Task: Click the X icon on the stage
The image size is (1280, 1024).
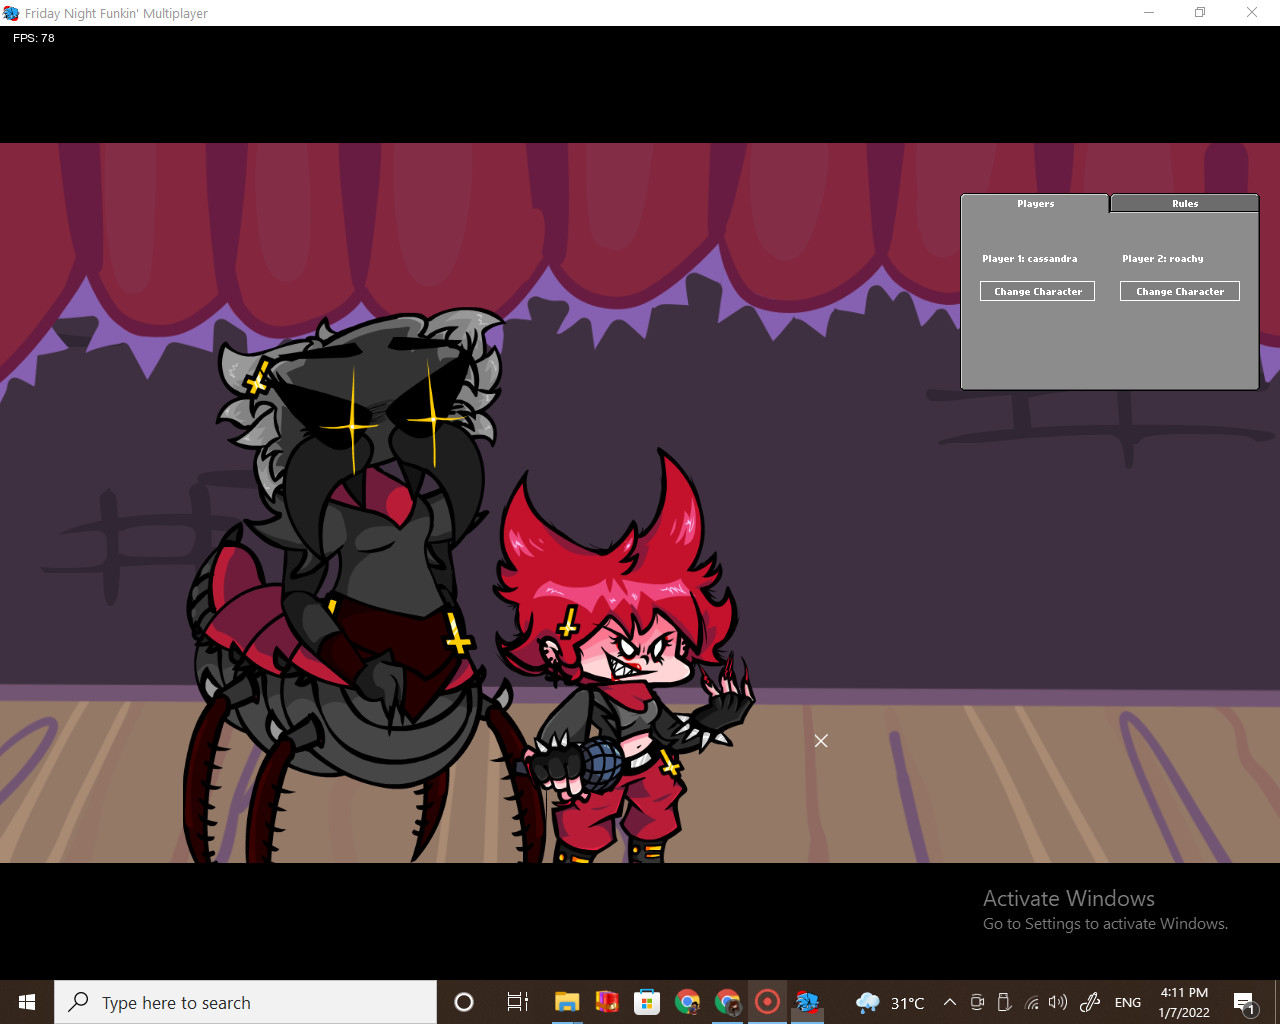Action: pyautogui.click(x=821, y=741)
